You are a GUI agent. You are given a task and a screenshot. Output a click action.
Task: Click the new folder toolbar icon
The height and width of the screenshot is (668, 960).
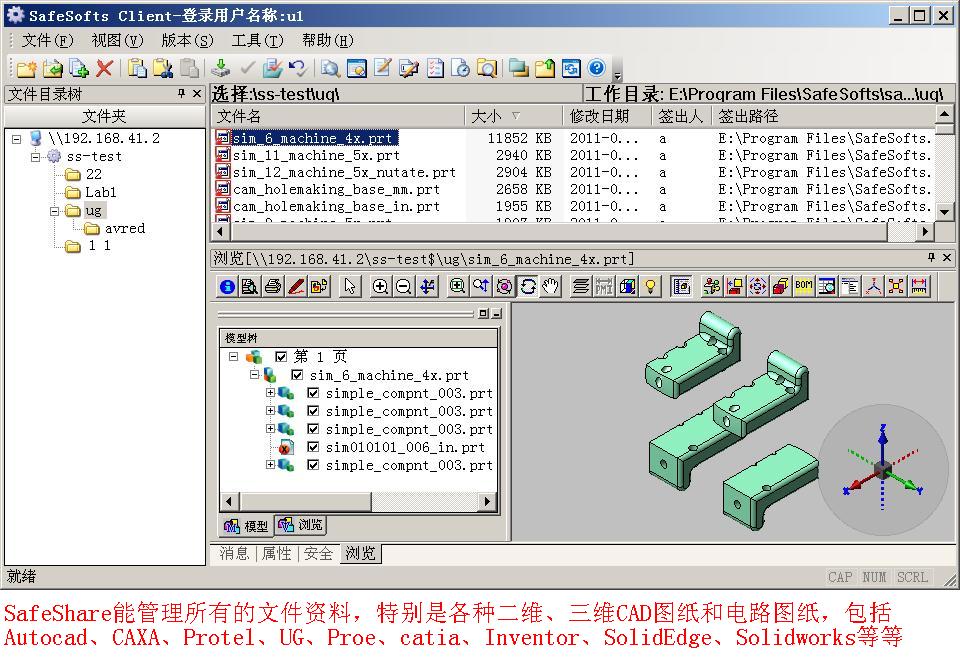[26, 68]
